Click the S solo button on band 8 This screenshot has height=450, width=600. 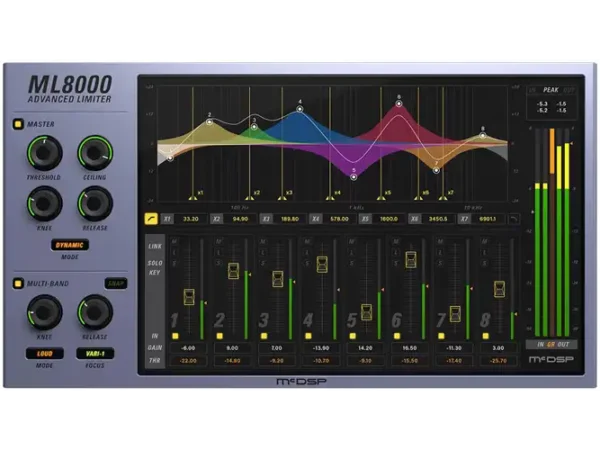point(484,263)
